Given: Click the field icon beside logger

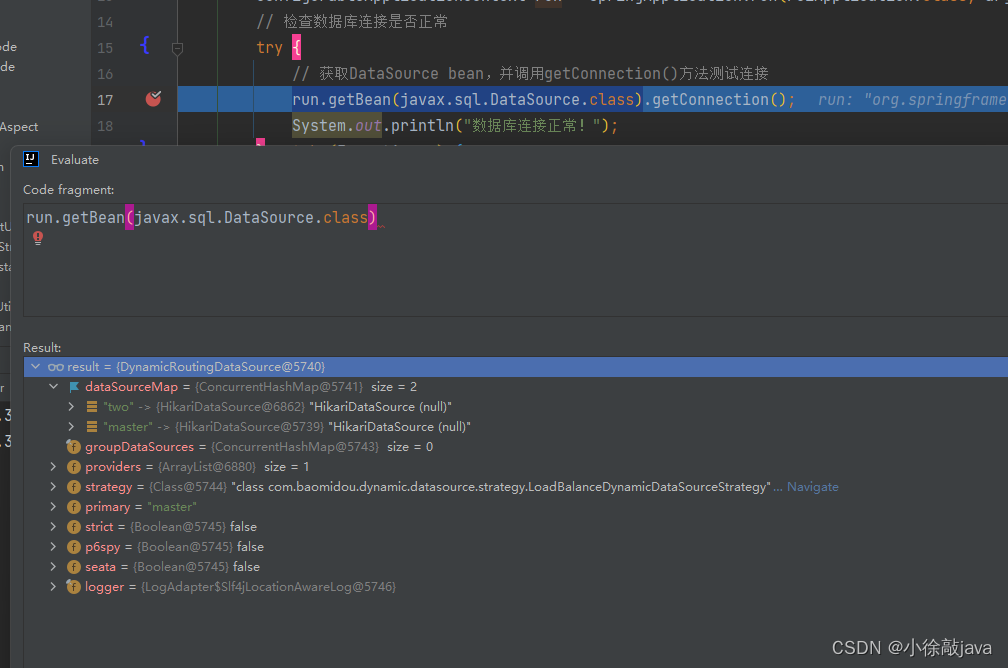Looking at the screenshot, I should pos(73,586).
